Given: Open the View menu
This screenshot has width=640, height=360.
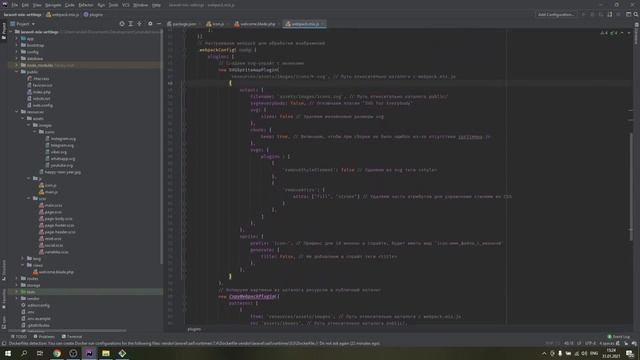Looking at the screenshot, I should (37, 5).
